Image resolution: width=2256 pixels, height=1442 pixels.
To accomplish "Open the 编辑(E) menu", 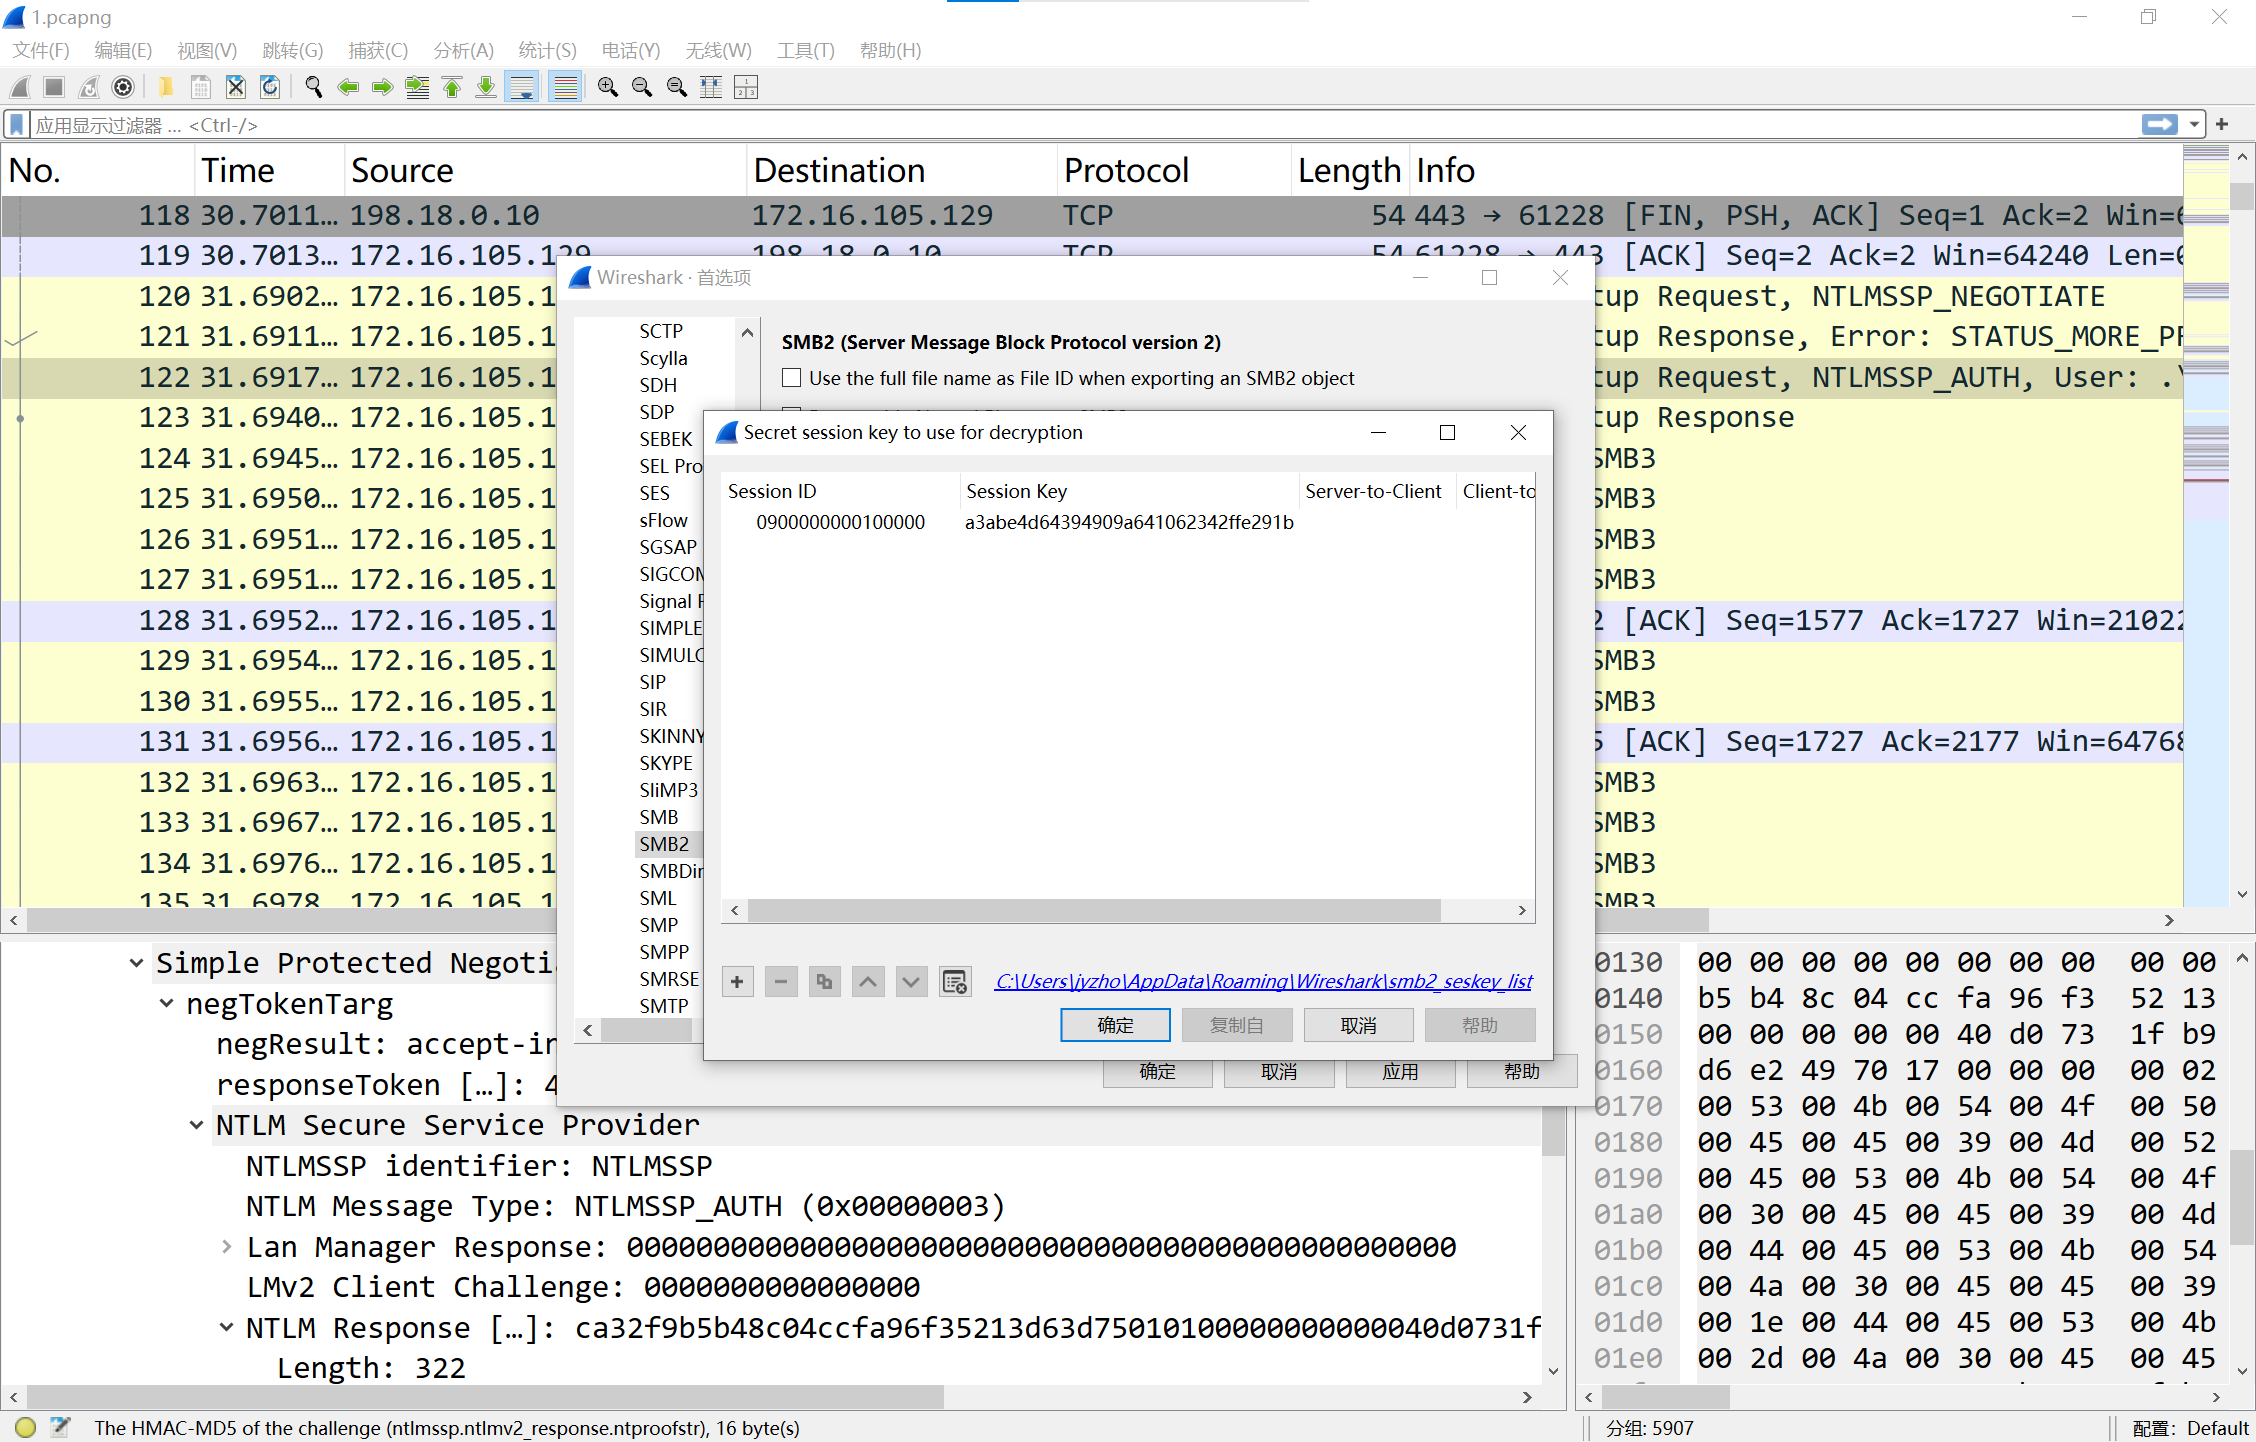I will tap(123, 50).
